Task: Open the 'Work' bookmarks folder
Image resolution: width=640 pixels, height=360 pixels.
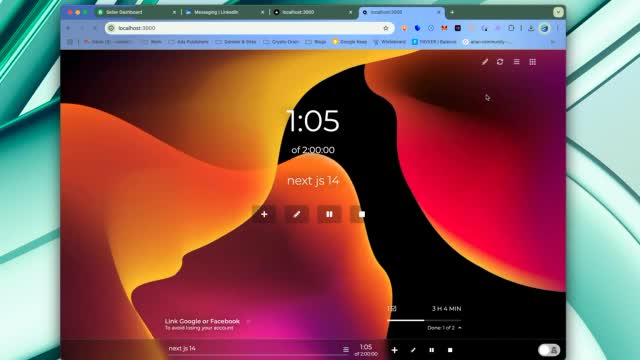Action: click(x=152, y=42)
